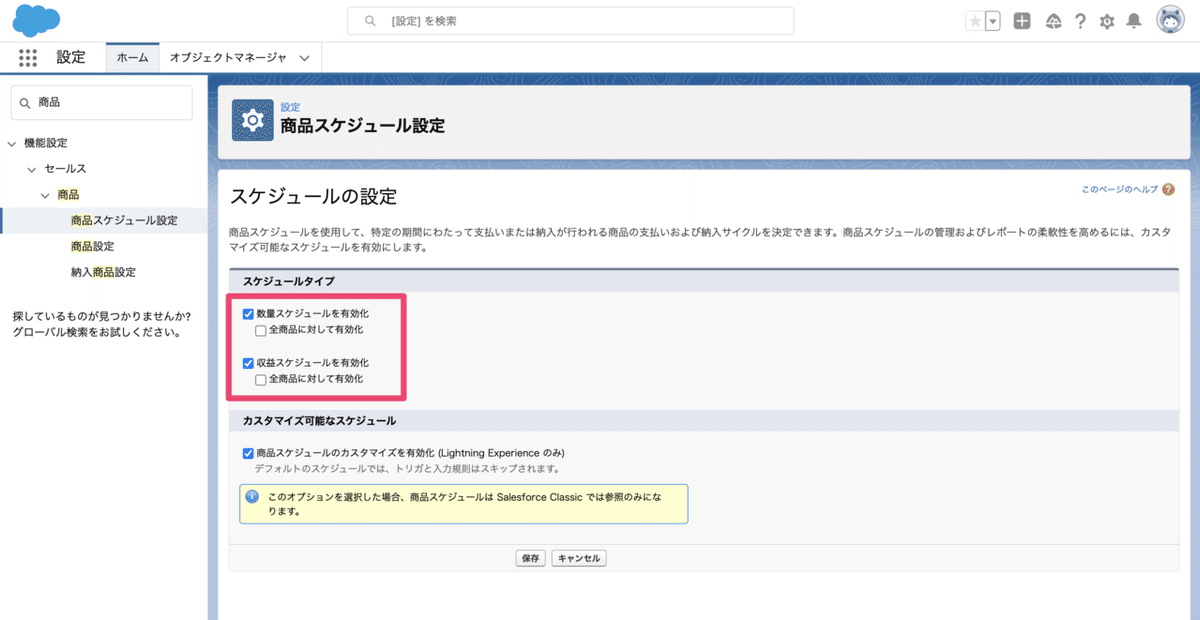This screenshot has width=1200, height=620.
Task: Click the スケジュールの設定 heading
Action: point(314,196)
